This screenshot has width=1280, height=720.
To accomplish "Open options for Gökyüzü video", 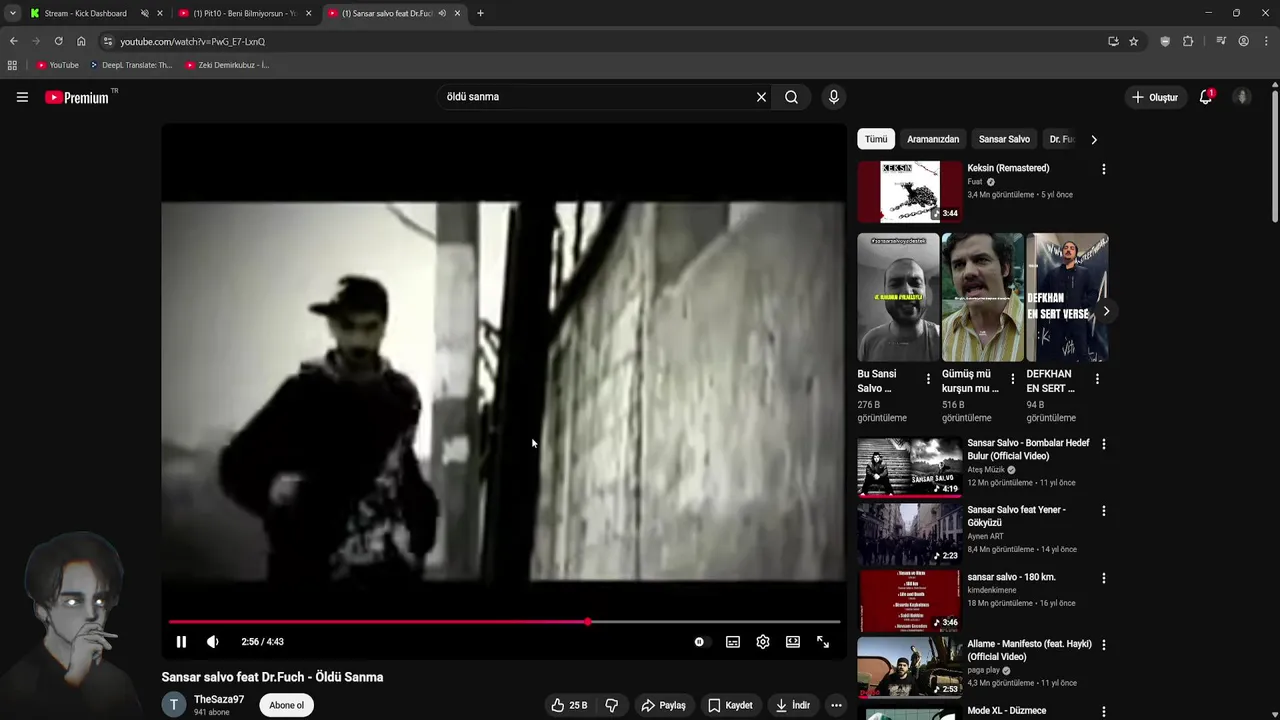I will click(x=1104, y=511).
